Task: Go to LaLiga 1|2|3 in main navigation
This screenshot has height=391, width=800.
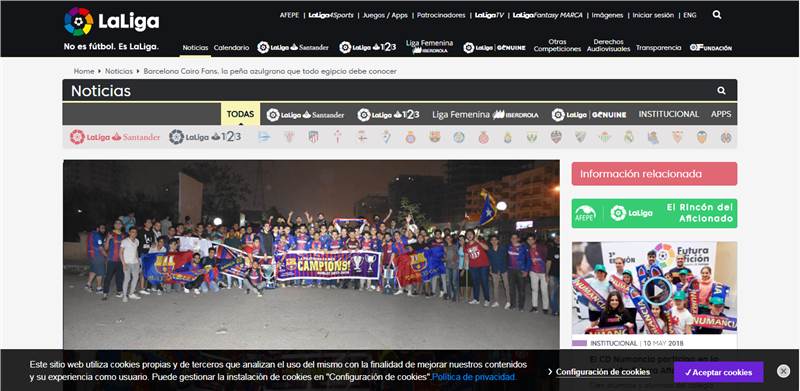Action: coord(367,47)
